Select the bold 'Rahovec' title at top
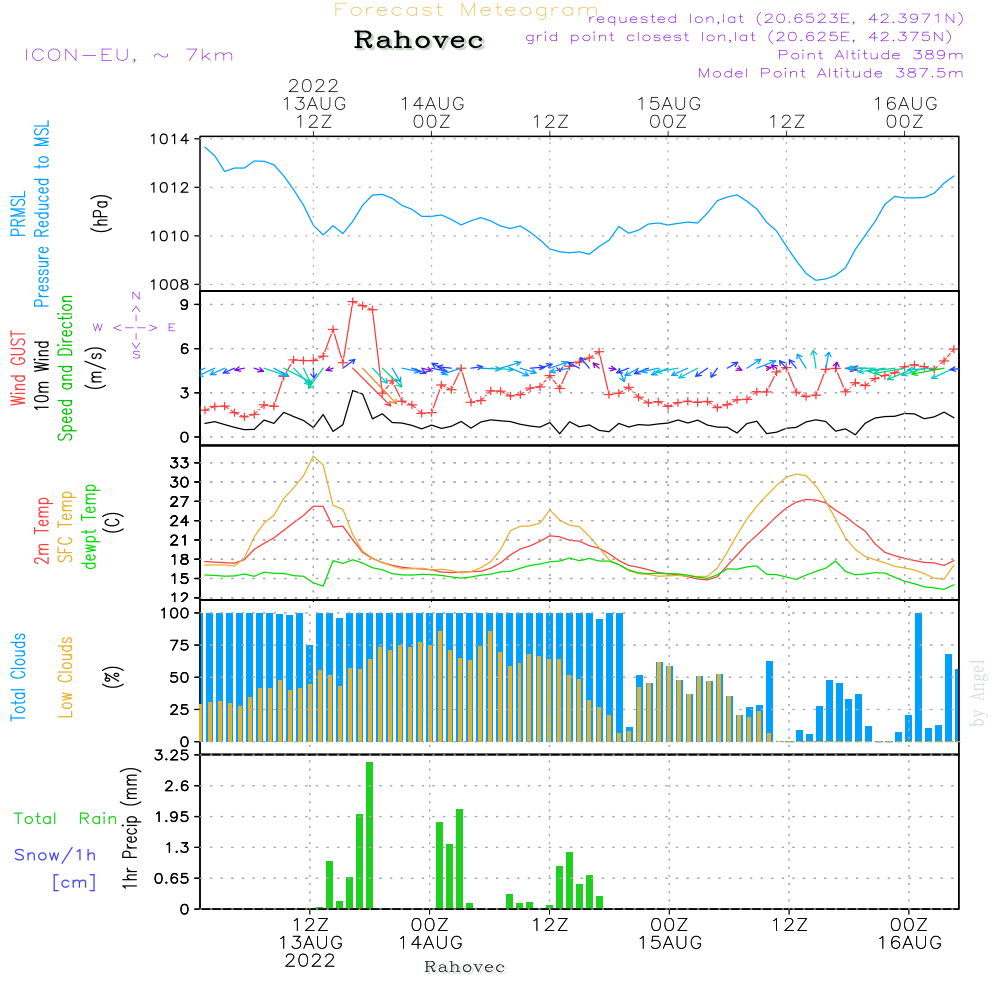 point(419,40)
